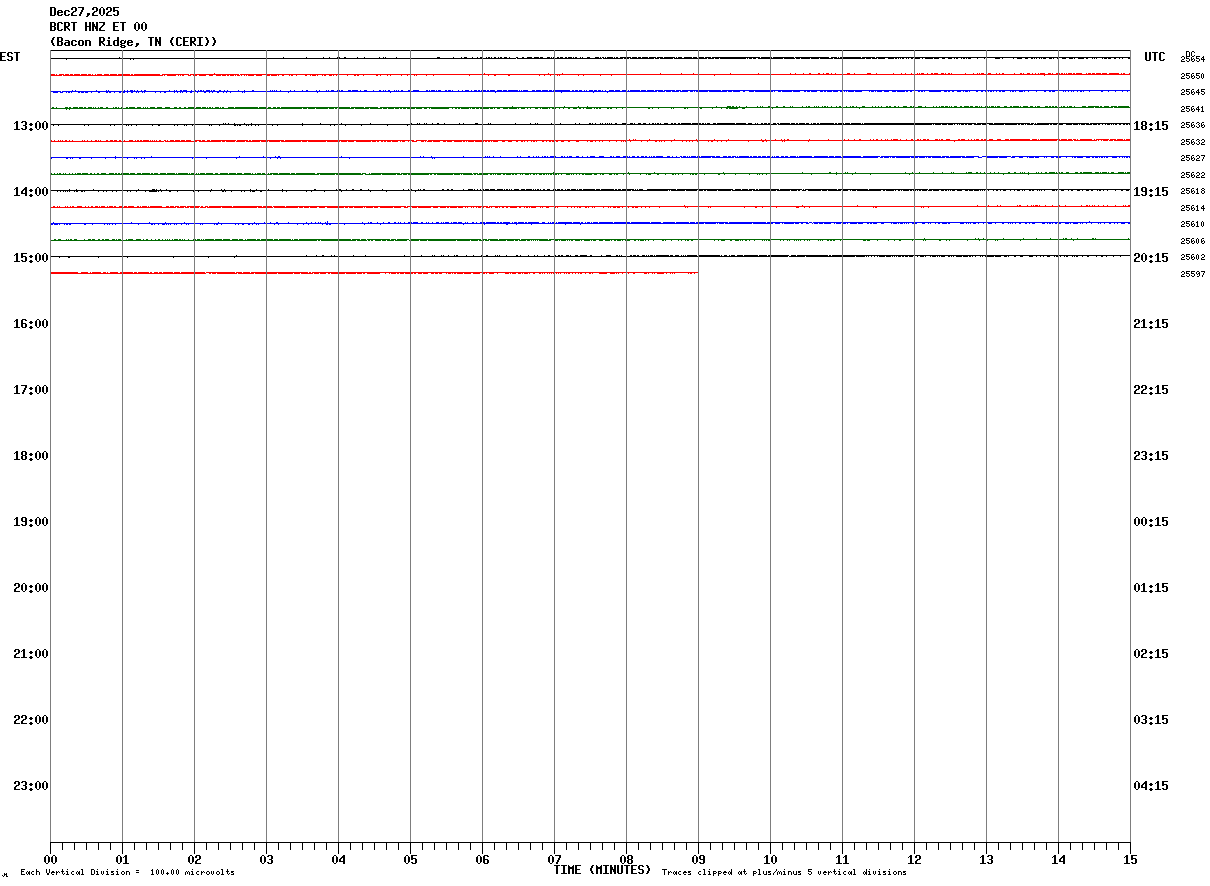
Task: Click the 01 minute axis label
Action: pyautogui.click(x=122, y=860)
